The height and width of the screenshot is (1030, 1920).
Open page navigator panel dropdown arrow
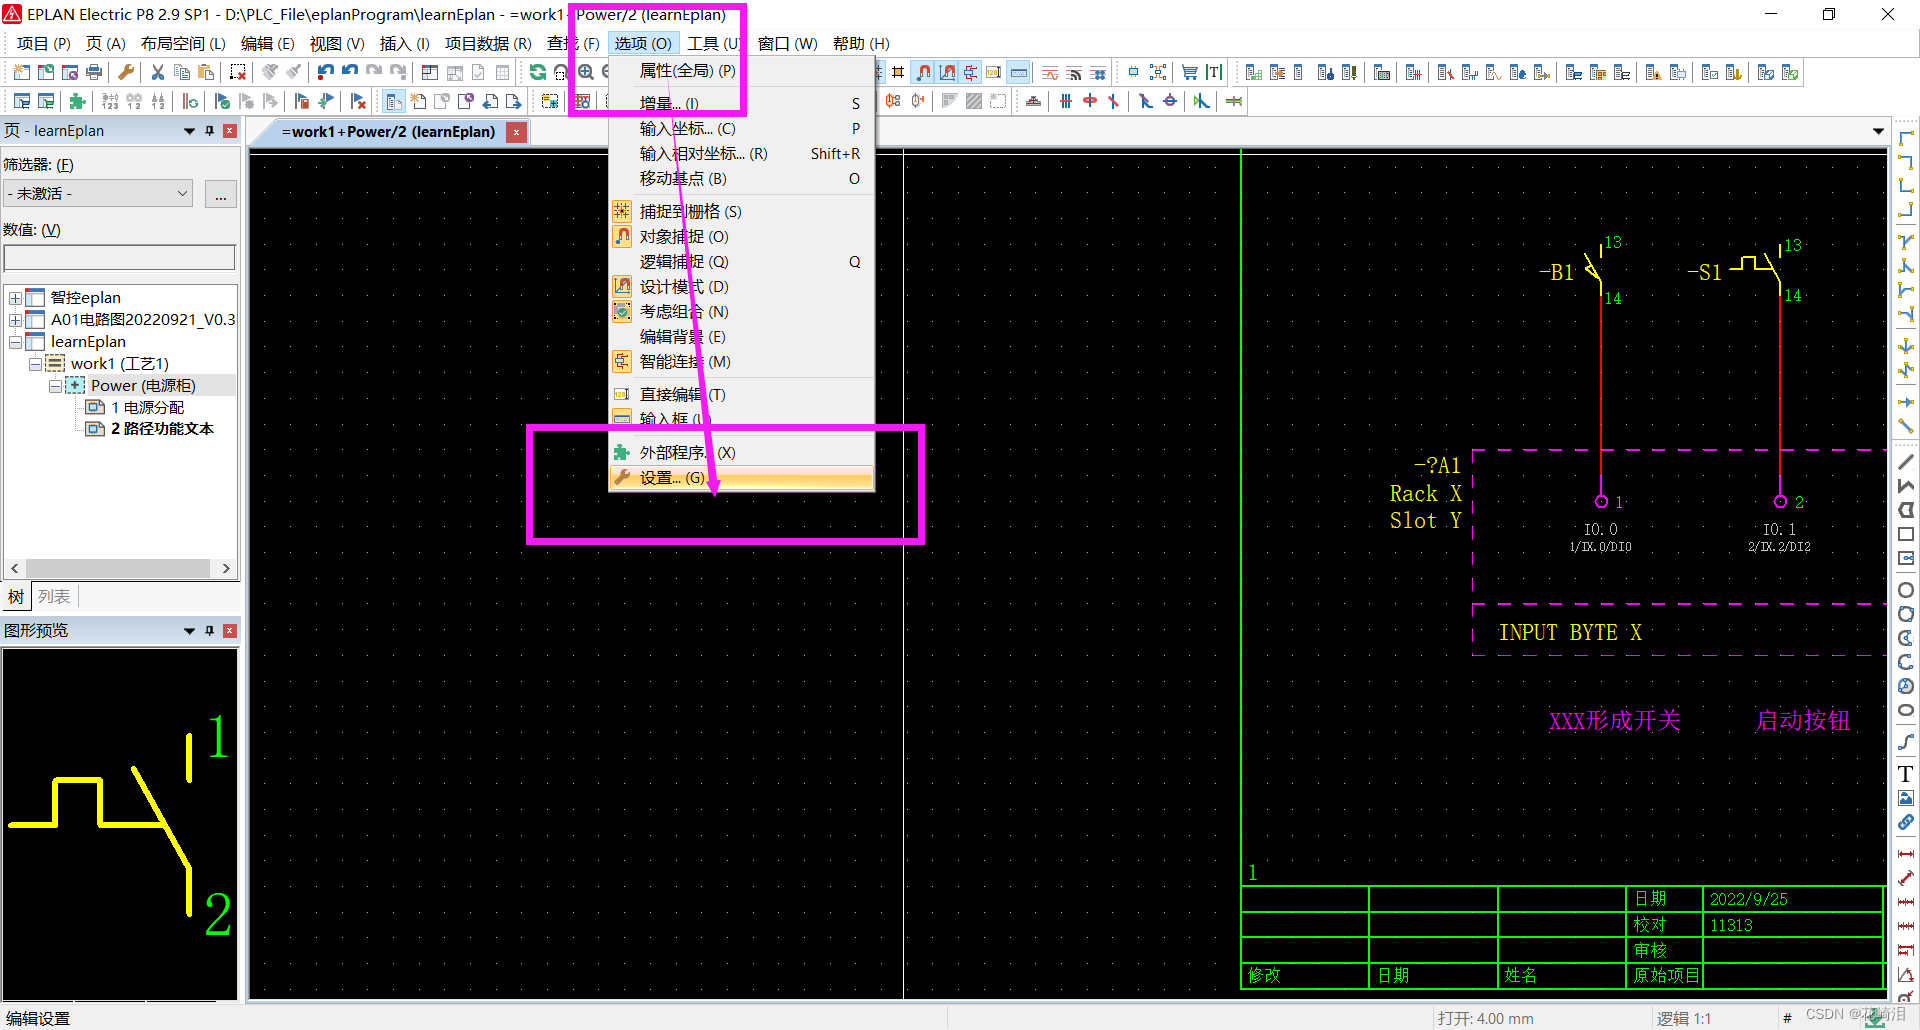point(189,131)
